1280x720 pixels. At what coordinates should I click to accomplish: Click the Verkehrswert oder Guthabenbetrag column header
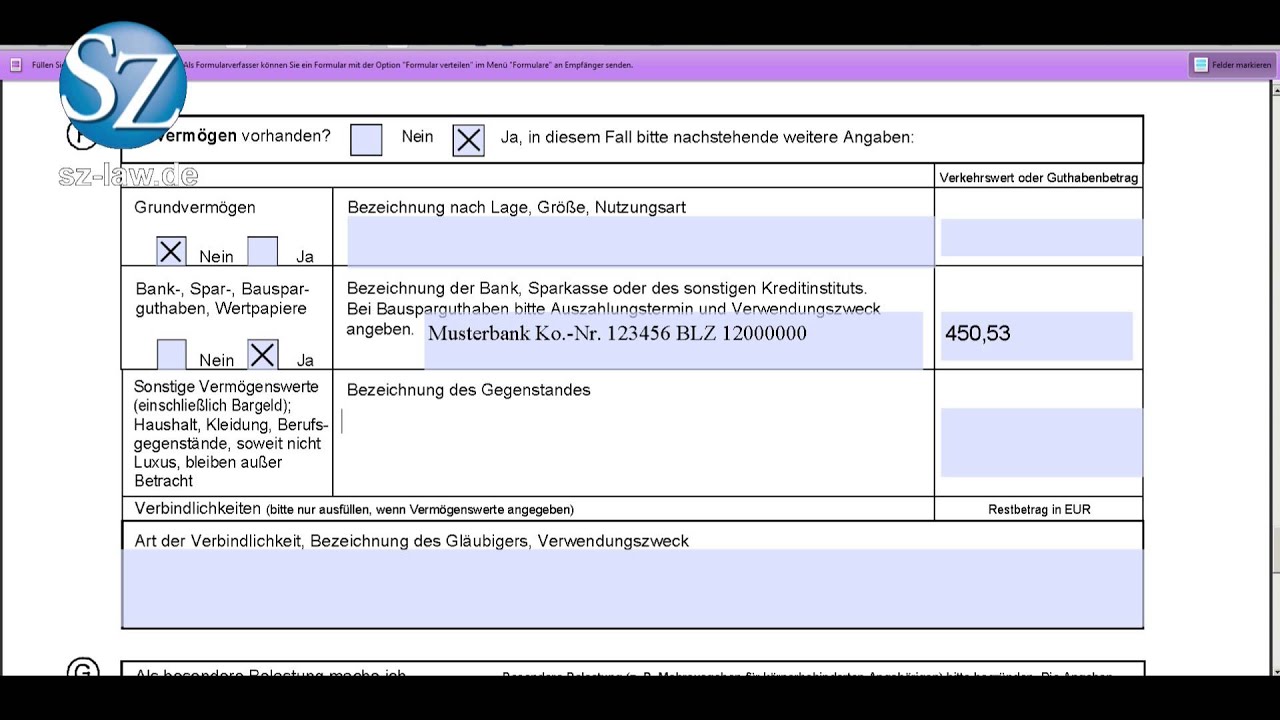(1038, 178)
